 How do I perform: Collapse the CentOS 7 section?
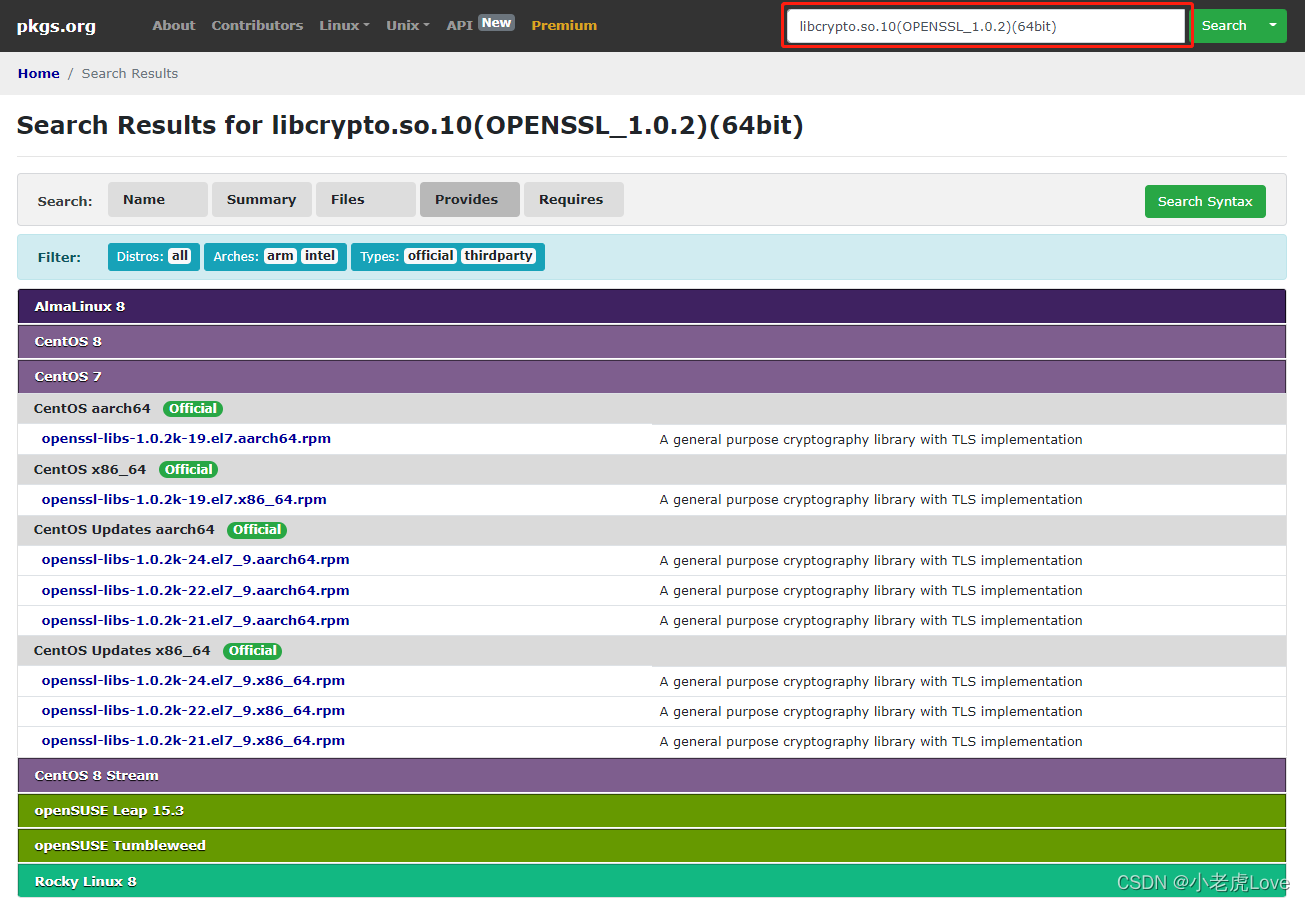(652, 376)
